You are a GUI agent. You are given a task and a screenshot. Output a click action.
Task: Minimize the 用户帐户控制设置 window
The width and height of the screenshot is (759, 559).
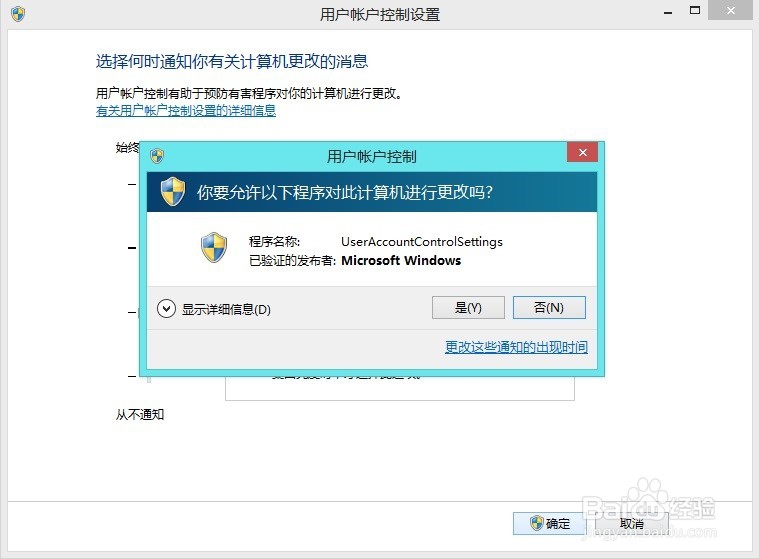(668, 13)
